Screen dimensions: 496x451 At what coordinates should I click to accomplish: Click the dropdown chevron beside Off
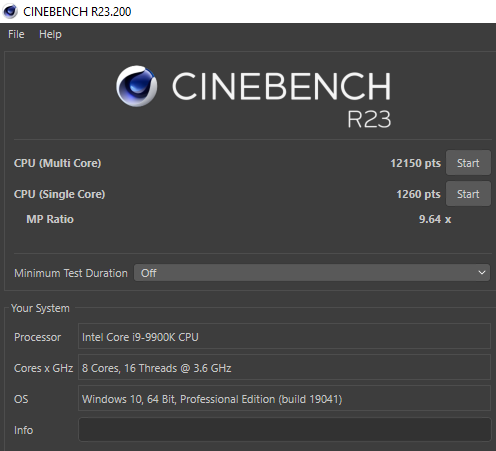pyautogui.click(x=481, y=273)
